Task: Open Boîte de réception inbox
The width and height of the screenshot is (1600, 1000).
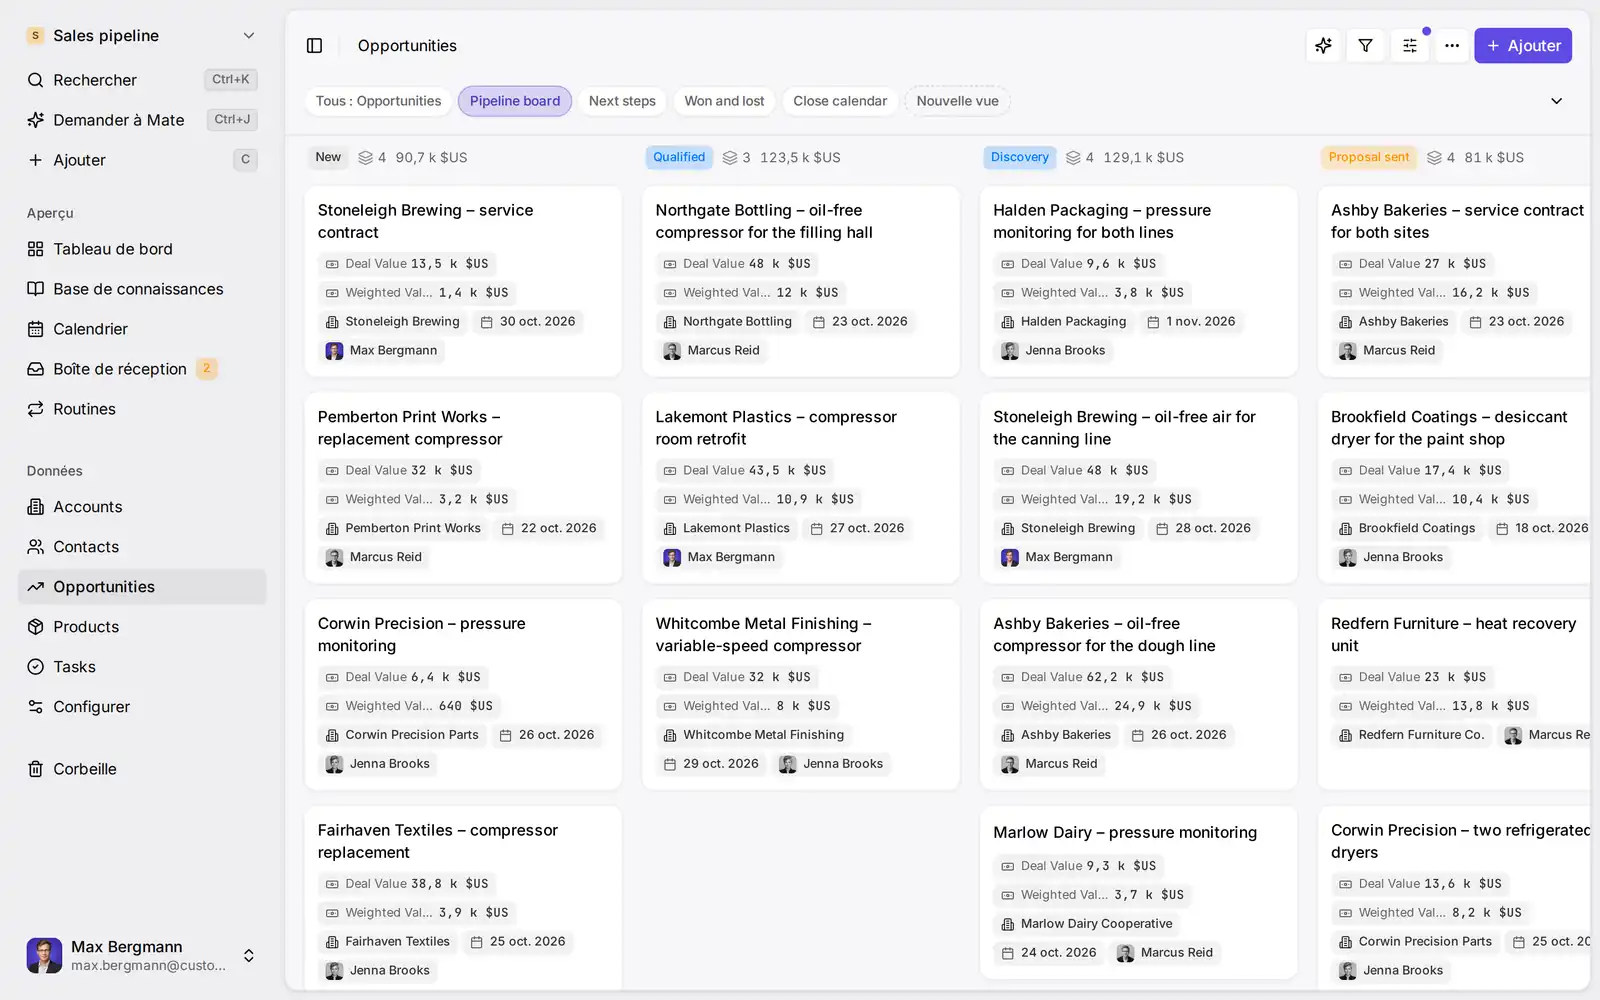Action: pos(142,369)
